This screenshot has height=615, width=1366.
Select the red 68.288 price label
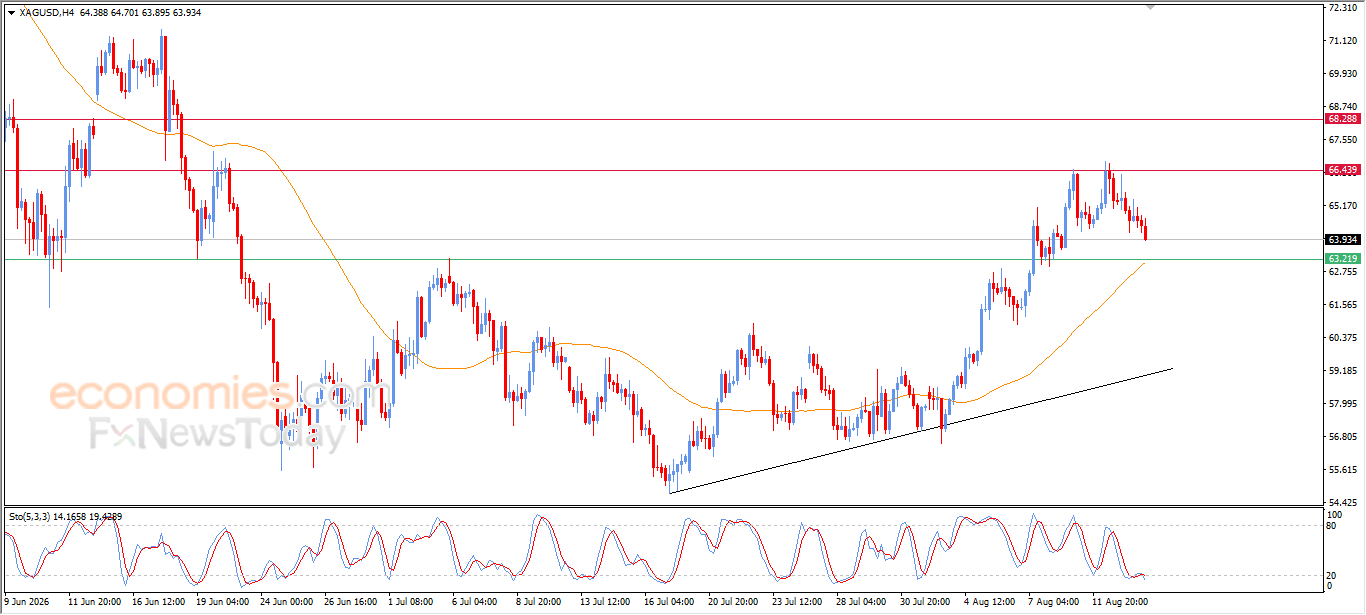[1341, 119]
